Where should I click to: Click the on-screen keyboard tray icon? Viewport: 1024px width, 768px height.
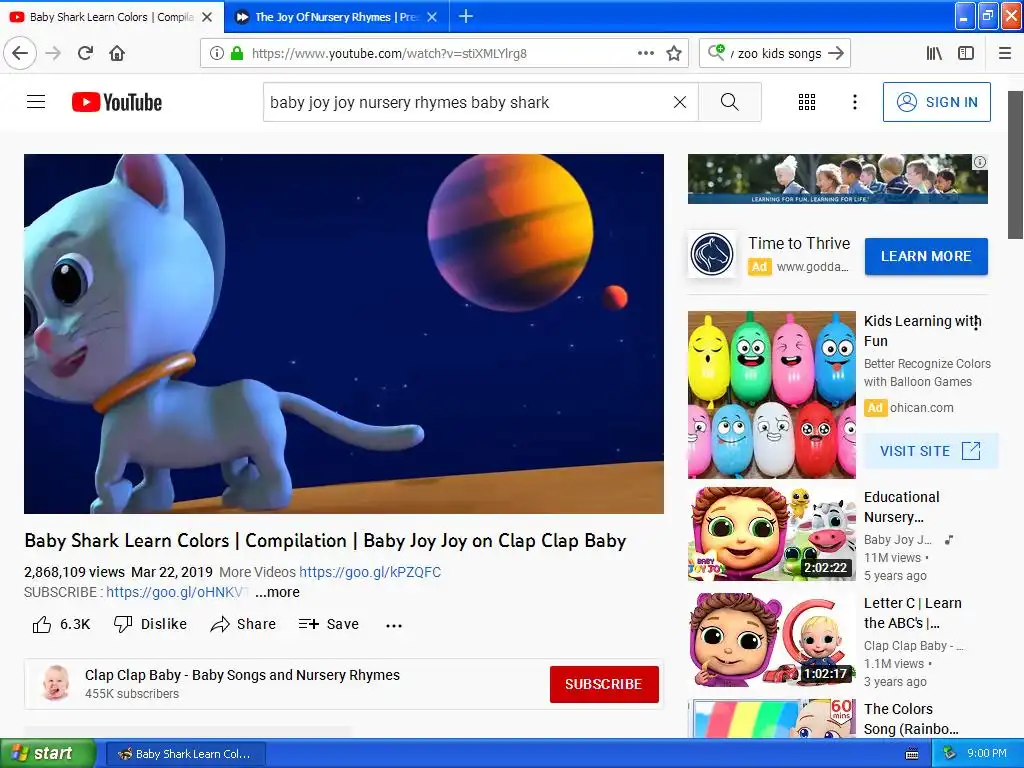pyautogui.click(x=912, y=754)
